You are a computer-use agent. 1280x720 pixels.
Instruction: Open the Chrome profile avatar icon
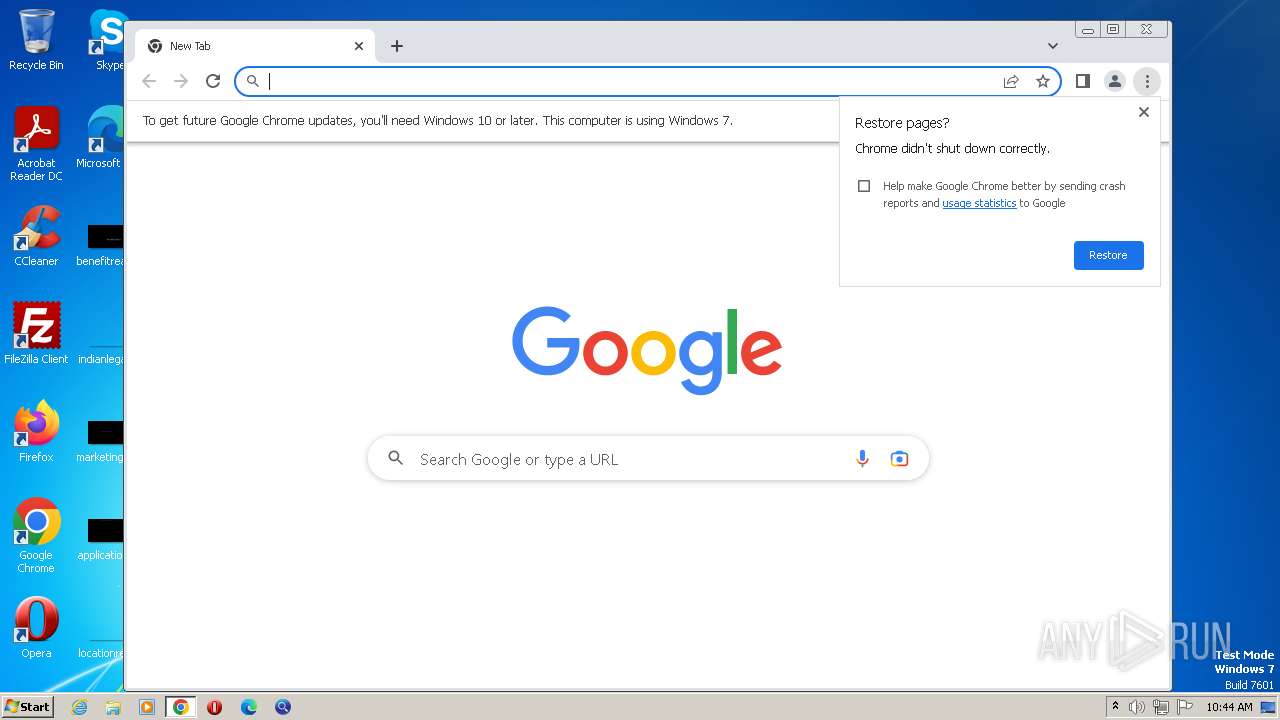(1114, 81)
